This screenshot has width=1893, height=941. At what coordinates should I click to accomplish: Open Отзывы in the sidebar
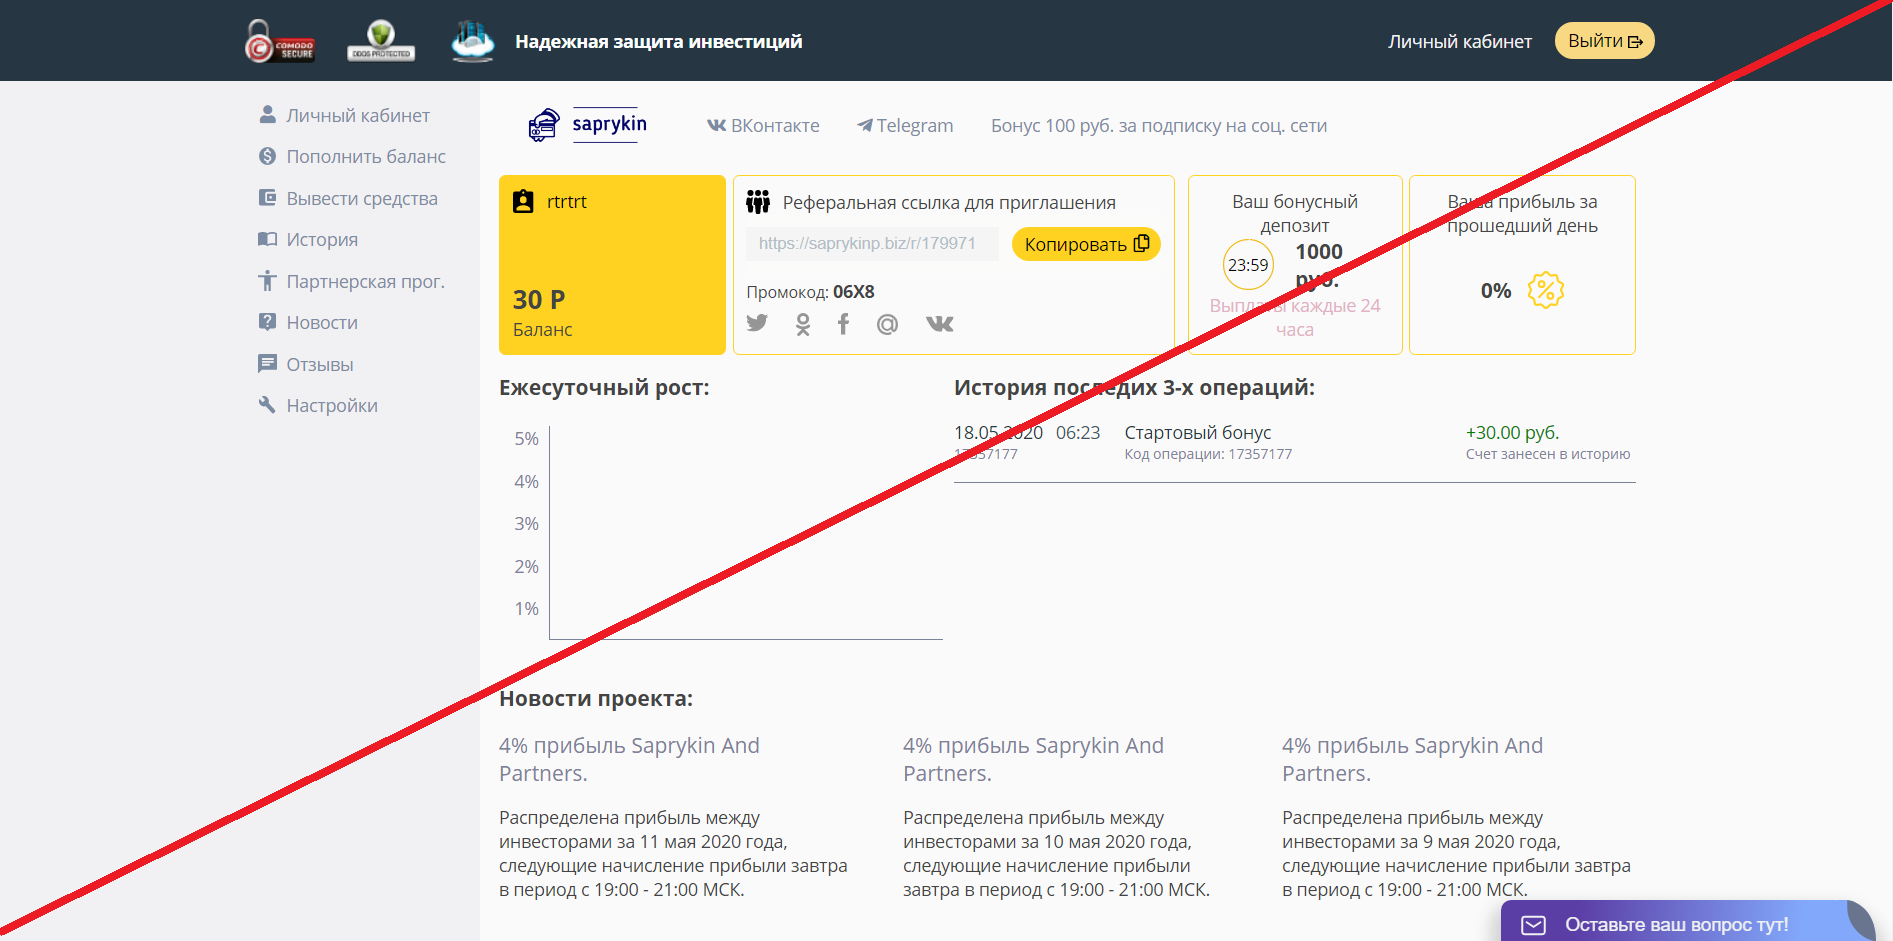point(307,364)
